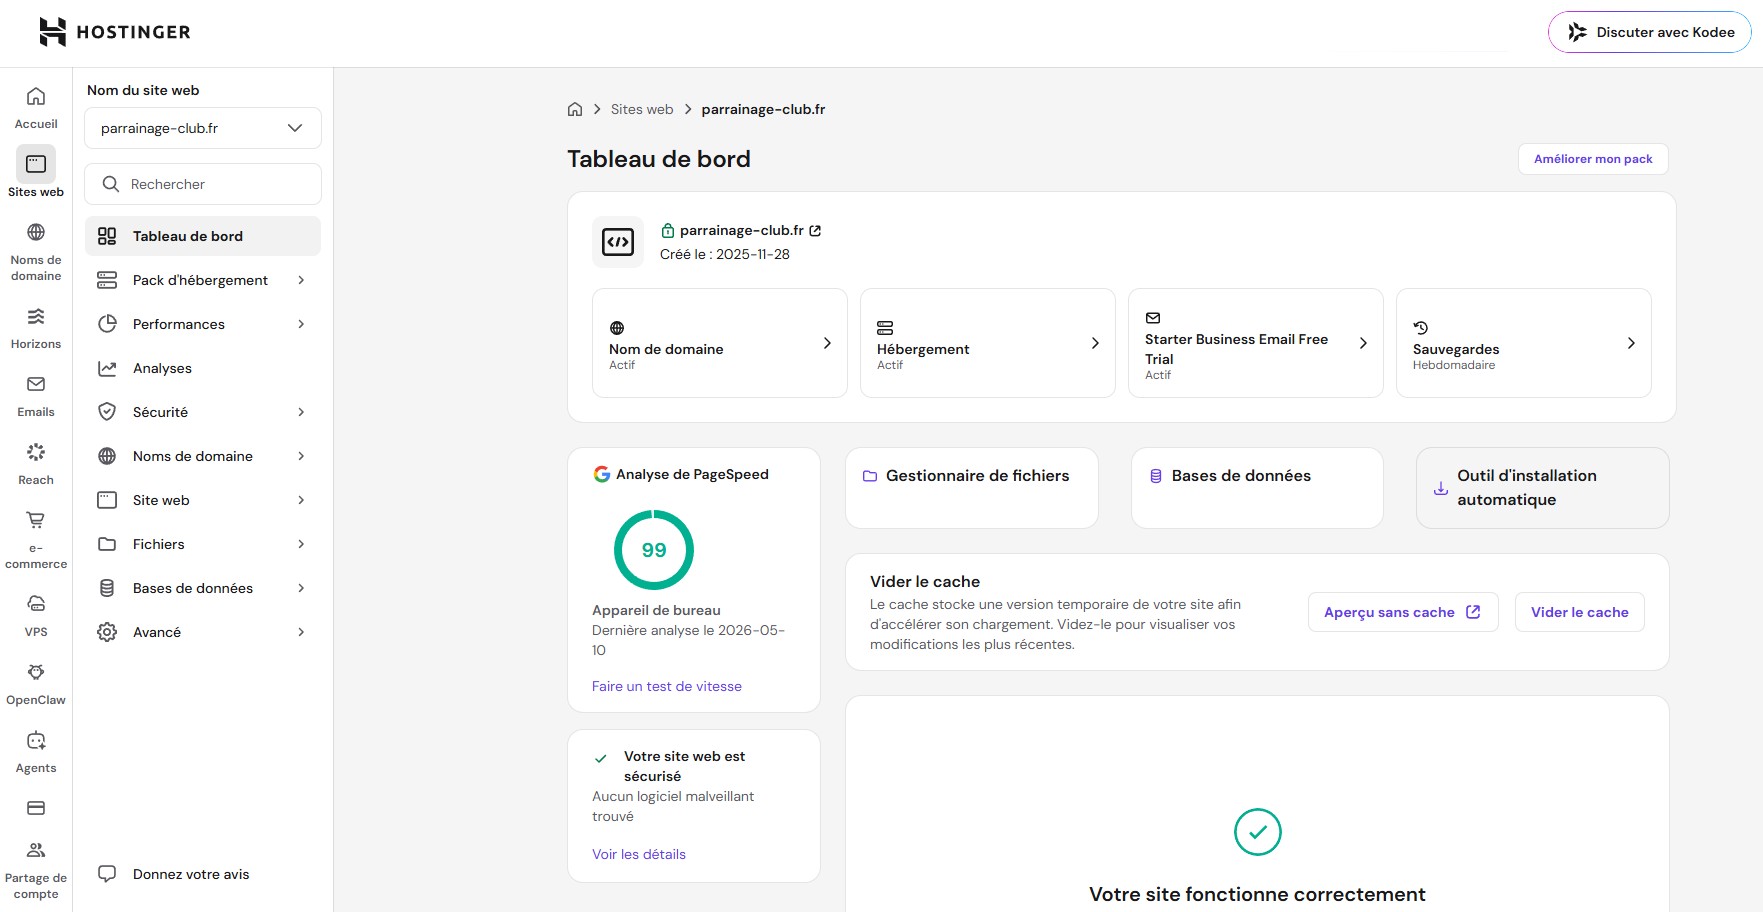Click Vider le cache button
Screen dimensions: 1763x912
coord(1580,612)
